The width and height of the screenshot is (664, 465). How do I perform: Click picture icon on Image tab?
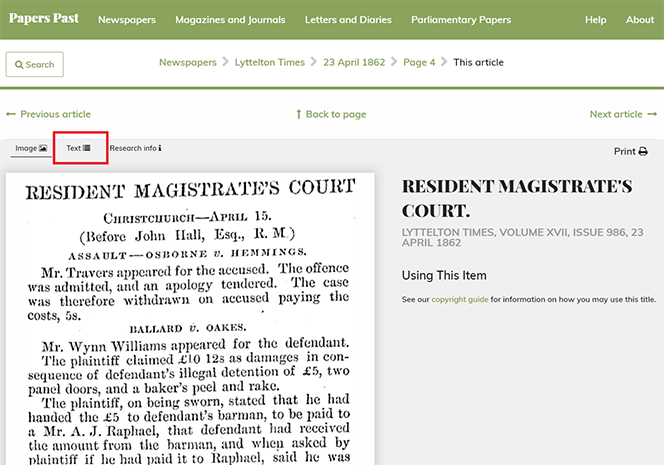[x=43, y=148]
